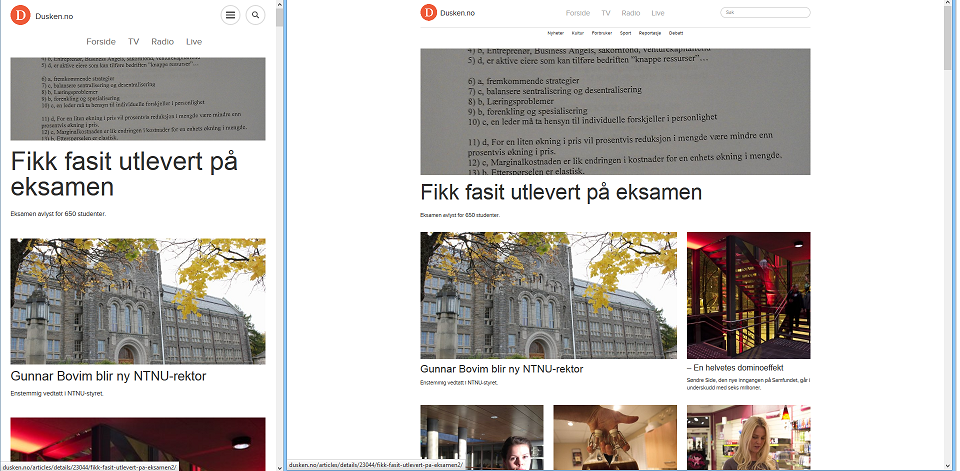Screen dimensions: 960x471
Task: Open thumbnail of hand holding bottles
Action: click(615, 437)
